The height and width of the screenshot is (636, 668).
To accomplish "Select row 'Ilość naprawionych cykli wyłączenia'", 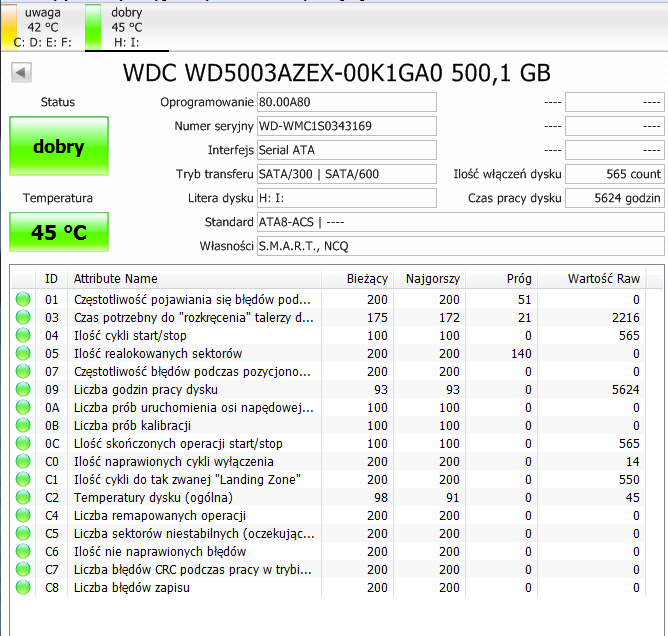I will (328, 461).
